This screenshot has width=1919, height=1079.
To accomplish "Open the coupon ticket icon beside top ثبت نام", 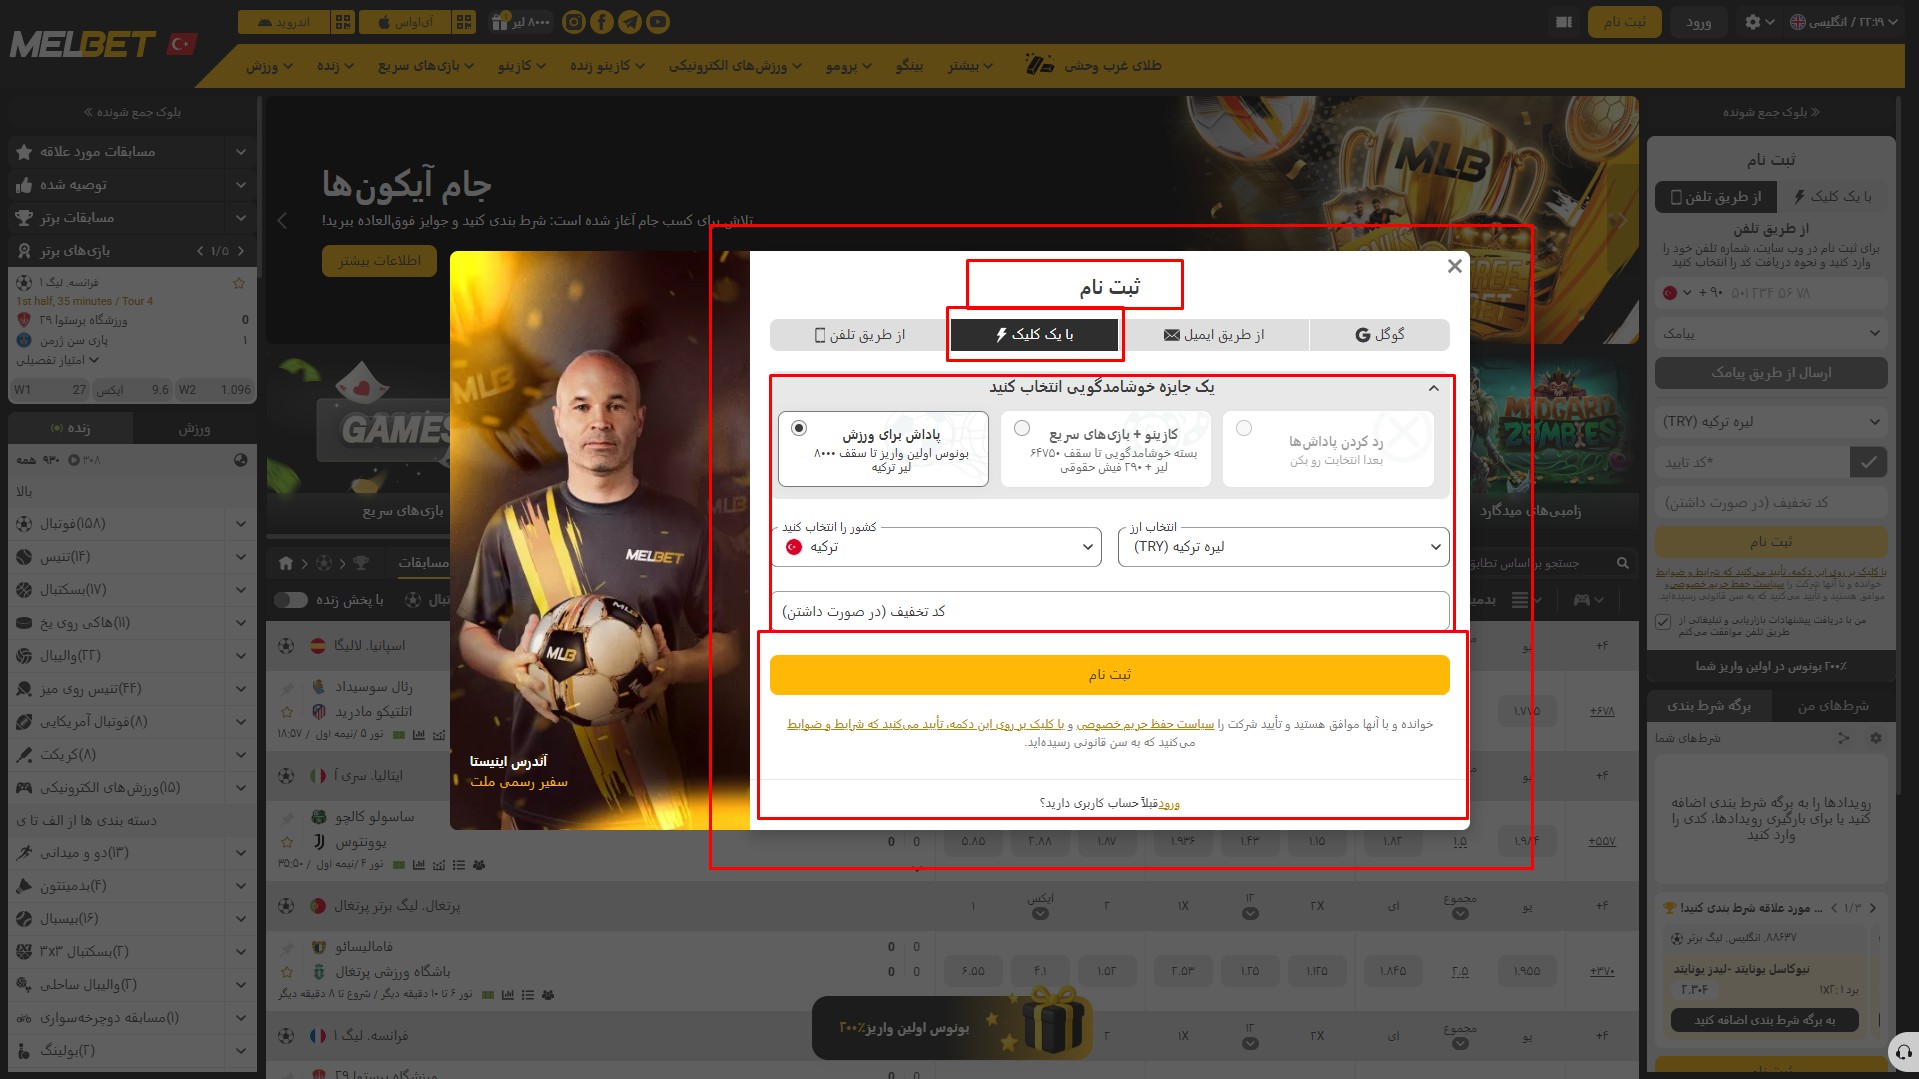I will pos(1564,22).
